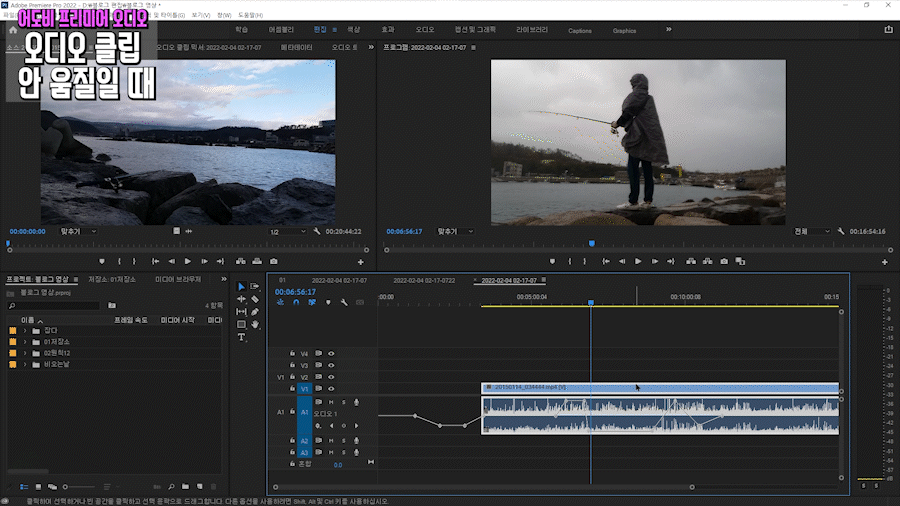Open Source monitor settings wrench
Screen dimensions: 900x506
[x=317, y=231]
